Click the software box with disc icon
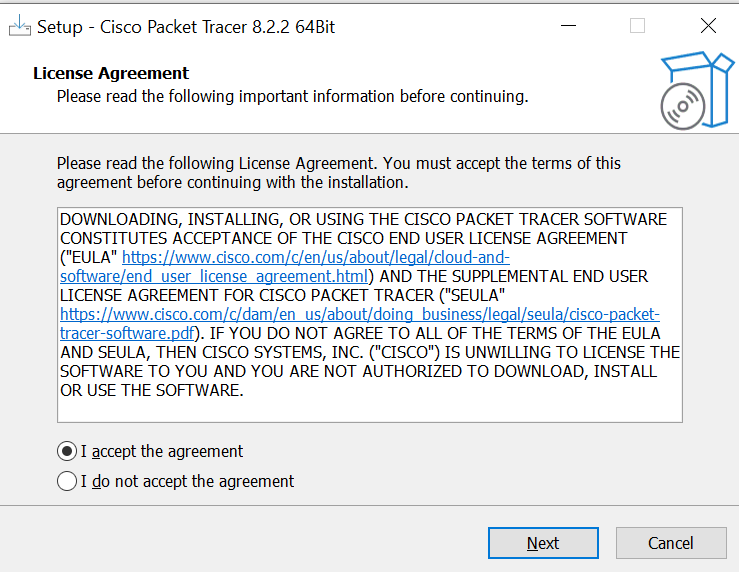The height and width of the screenshot is (572, 739). (696, 90)
